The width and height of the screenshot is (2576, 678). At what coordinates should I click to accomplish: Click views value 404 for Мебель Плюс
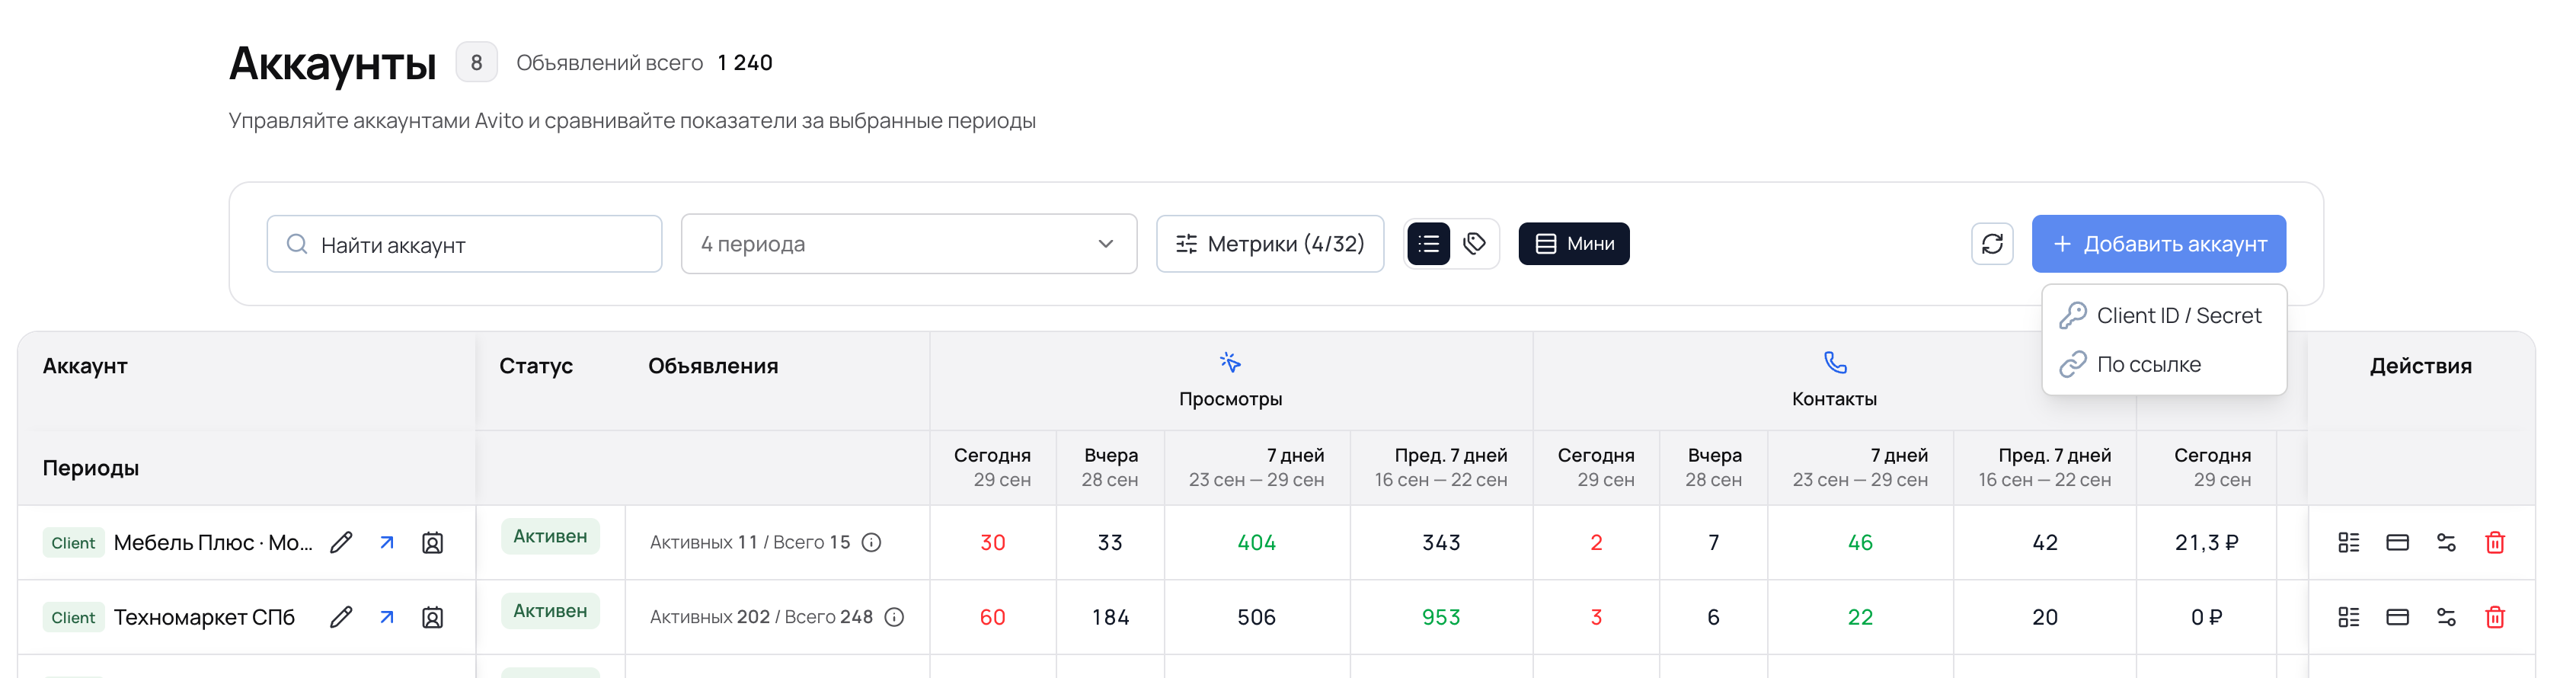pos(1256,542)
